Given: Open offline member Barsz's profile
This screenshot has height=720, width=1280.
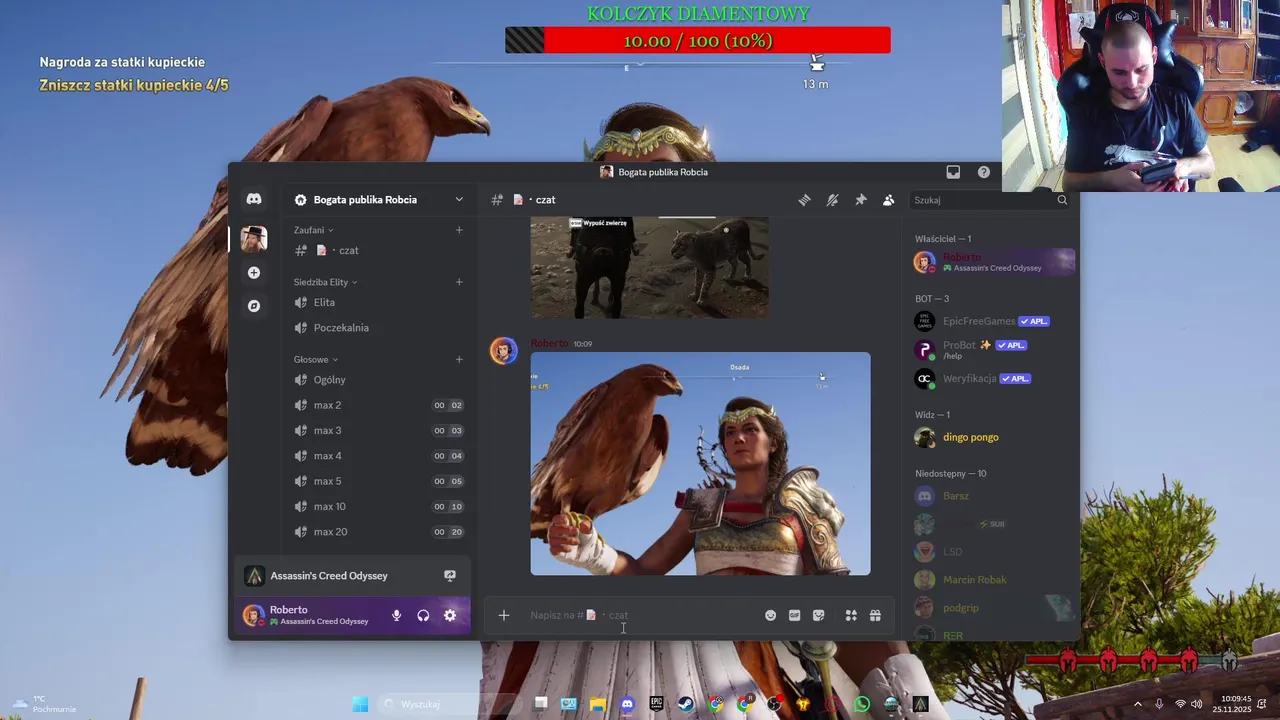Looking at the screenshot, I should click(x=993, y=496).
